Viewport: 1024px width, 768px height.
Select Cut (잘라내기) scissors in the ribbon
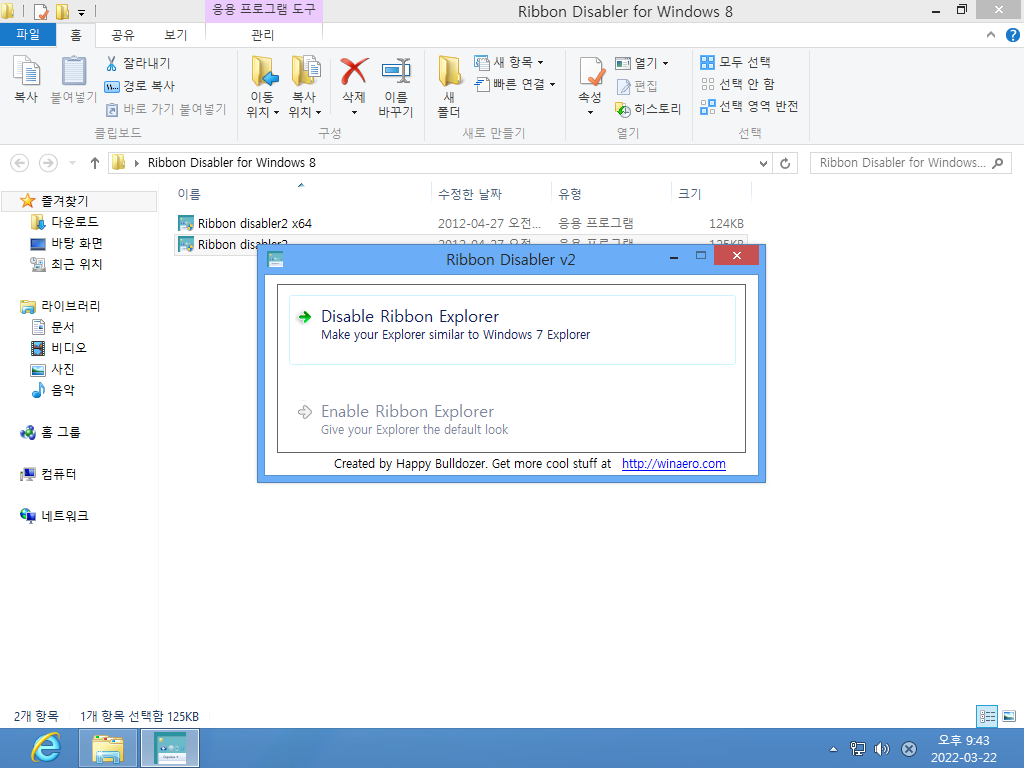(138, 63)
